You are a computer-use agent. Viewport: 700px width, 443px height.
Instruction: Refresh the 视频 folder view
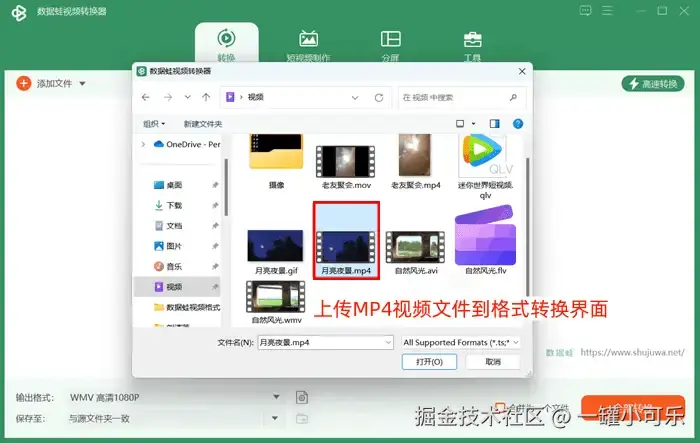[x=379, y=97]
